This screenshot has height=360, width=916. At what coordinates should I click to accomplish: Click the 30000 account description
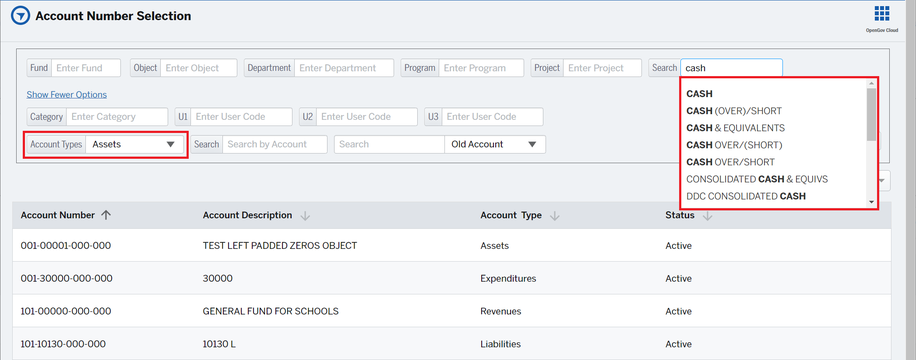click(x=217, y=278)
